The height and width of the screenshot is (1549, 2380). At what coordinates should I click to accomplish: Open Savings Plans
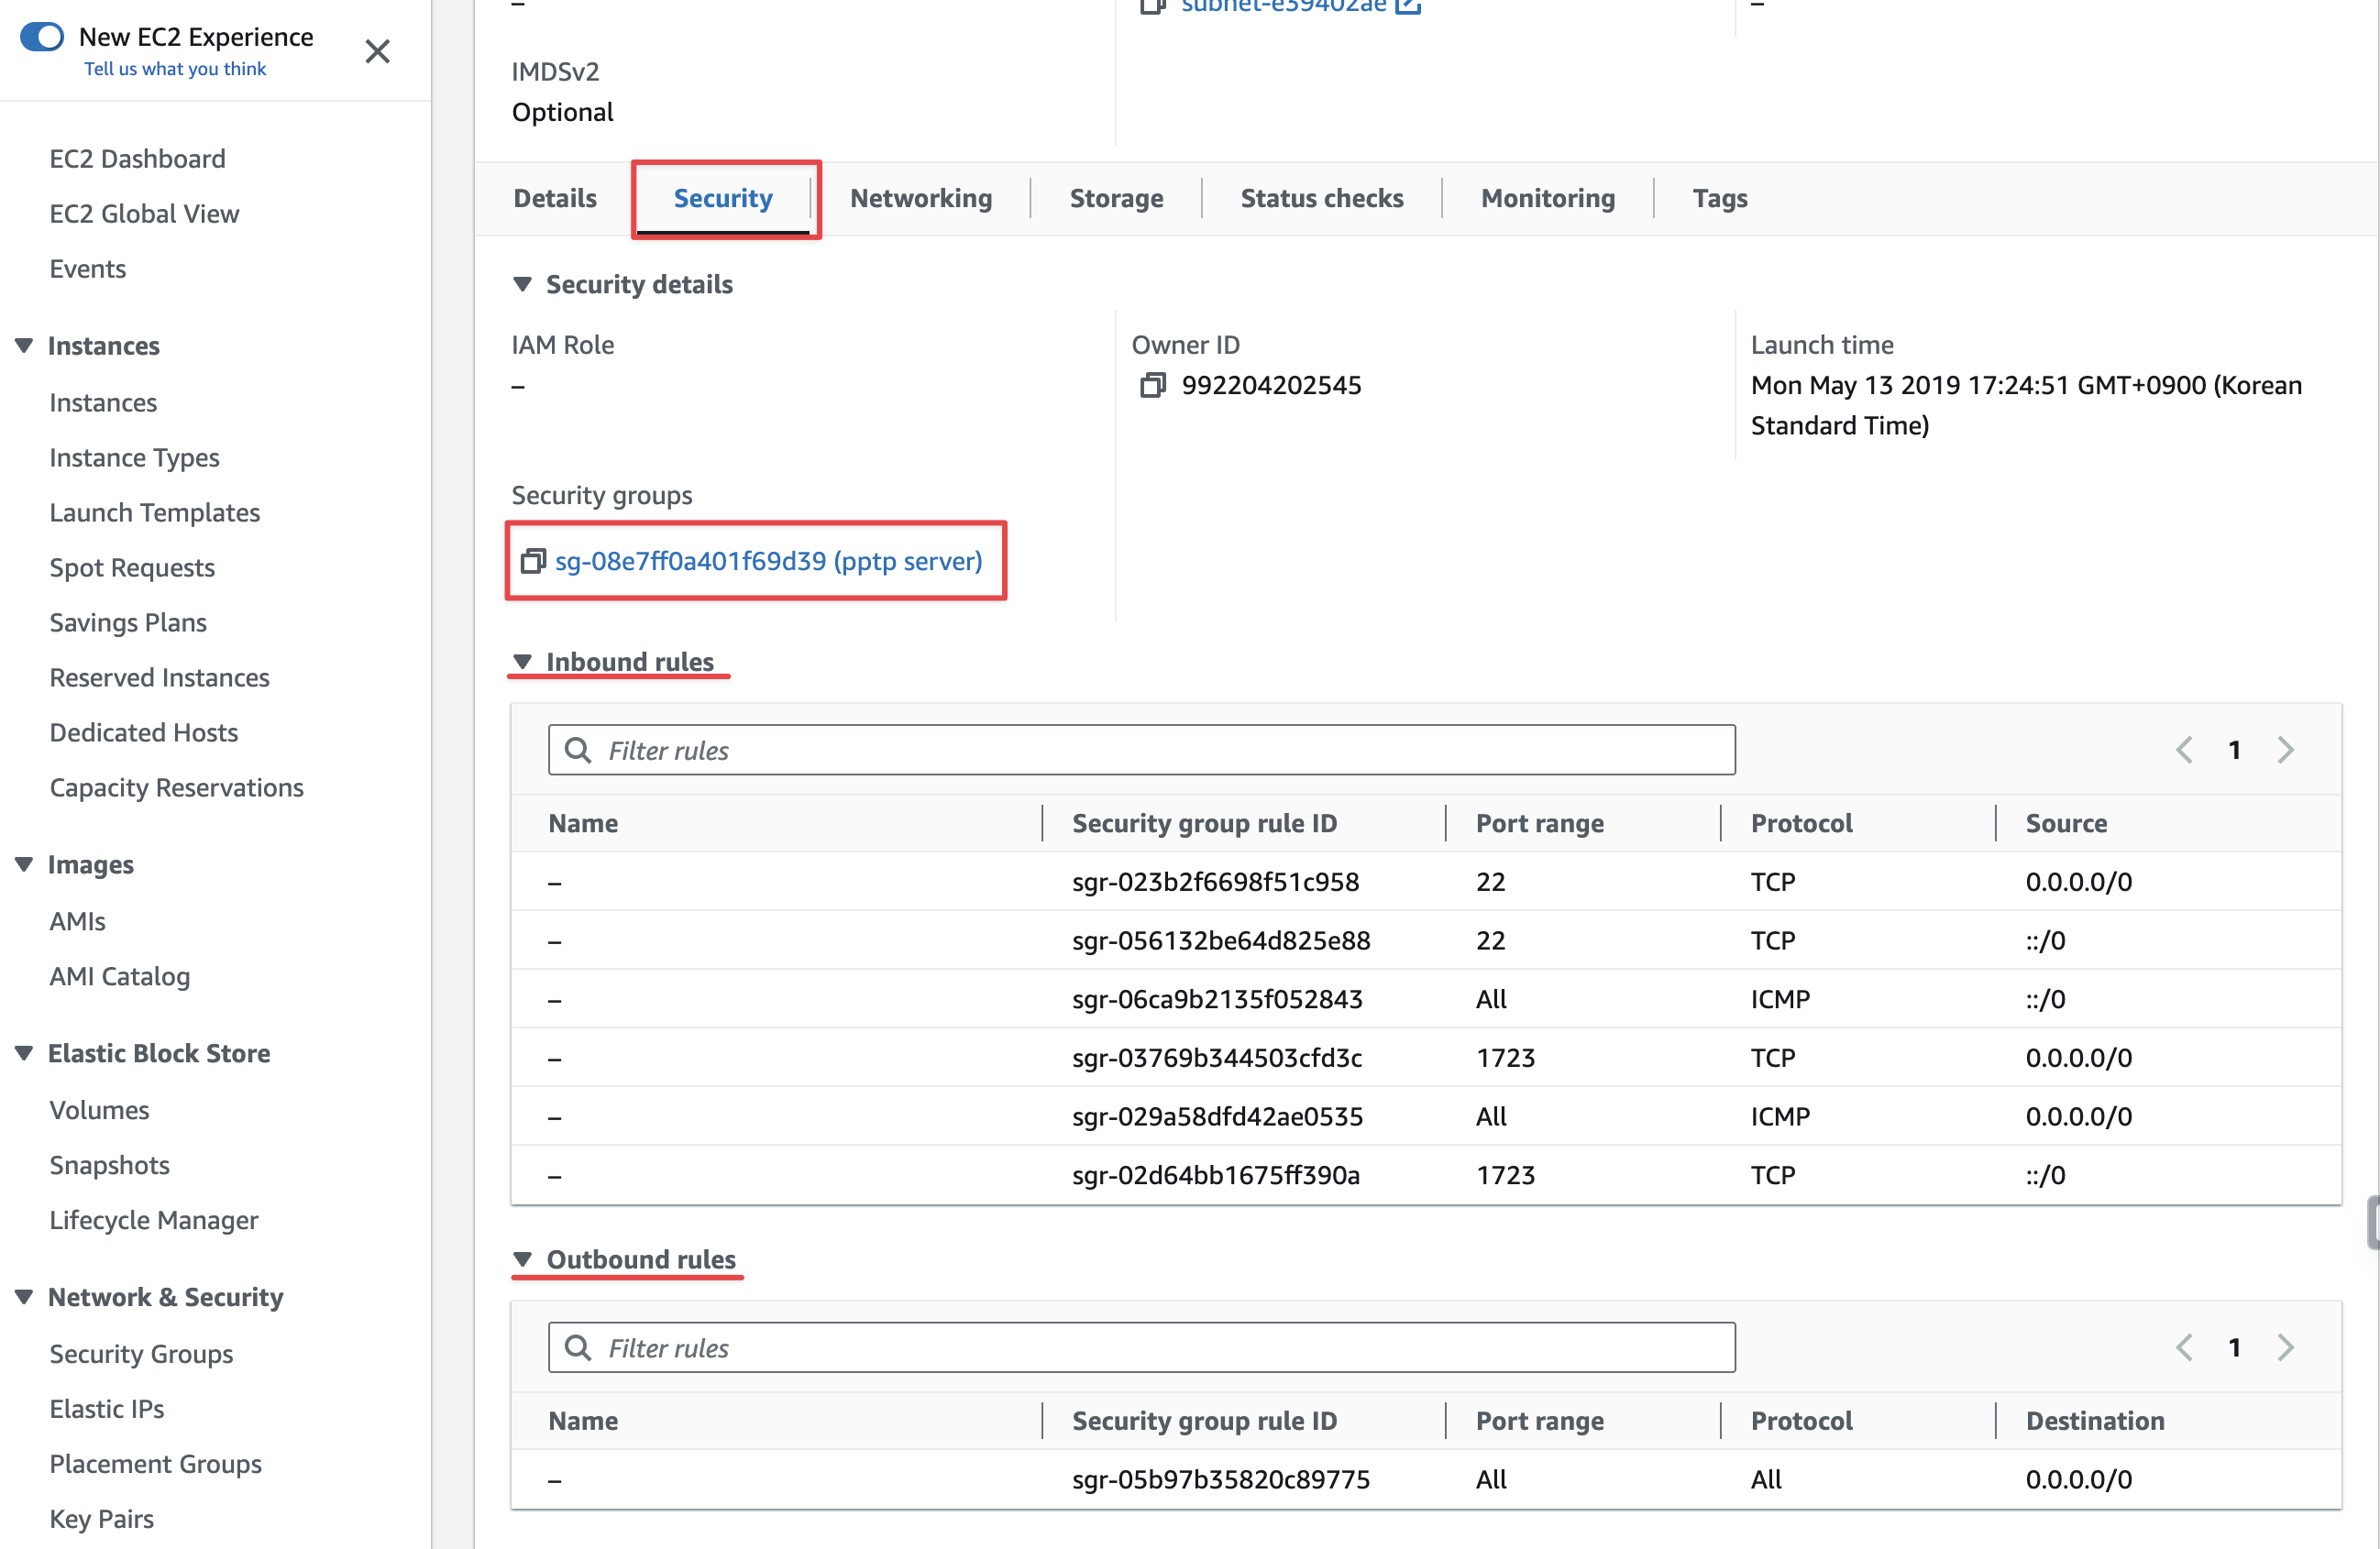point(129,622)
